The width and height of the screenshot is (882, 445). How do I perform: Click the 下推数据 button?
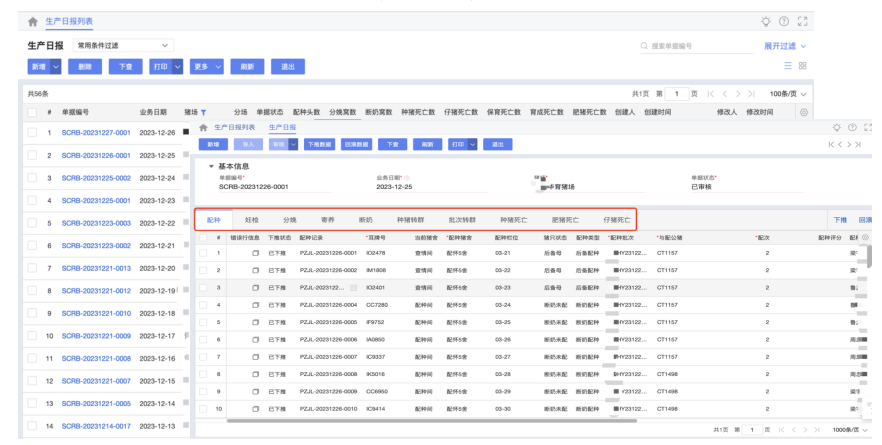coord(319,145)
